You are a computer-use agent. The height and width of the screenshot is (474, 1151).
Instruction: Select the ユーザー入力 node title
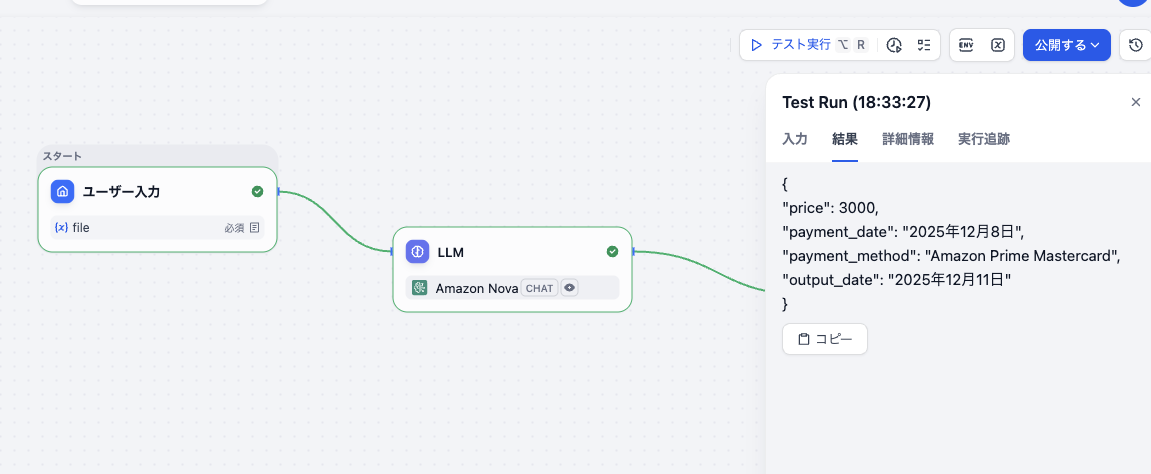121,192
